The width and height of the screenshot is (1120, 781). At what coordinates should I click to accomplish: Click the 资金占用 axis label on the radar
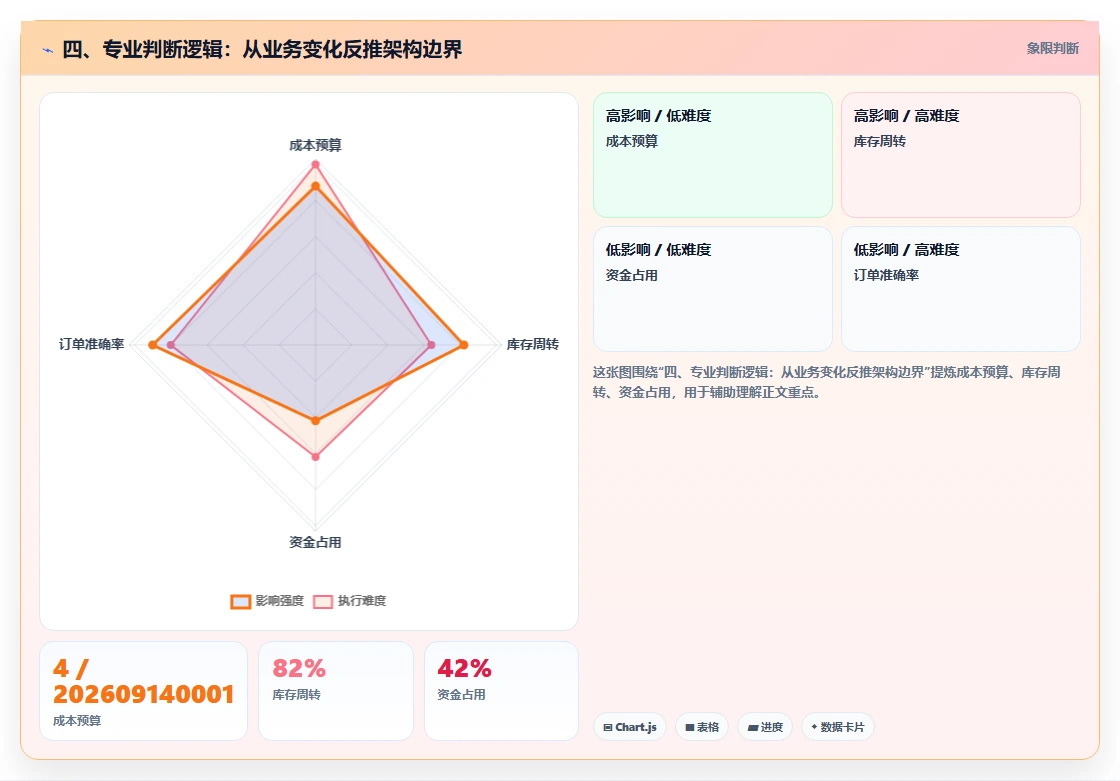315,542
